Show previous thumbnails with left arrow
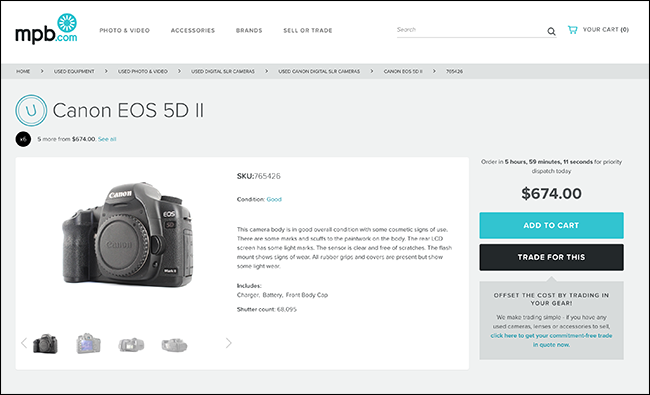 [24, 343]
